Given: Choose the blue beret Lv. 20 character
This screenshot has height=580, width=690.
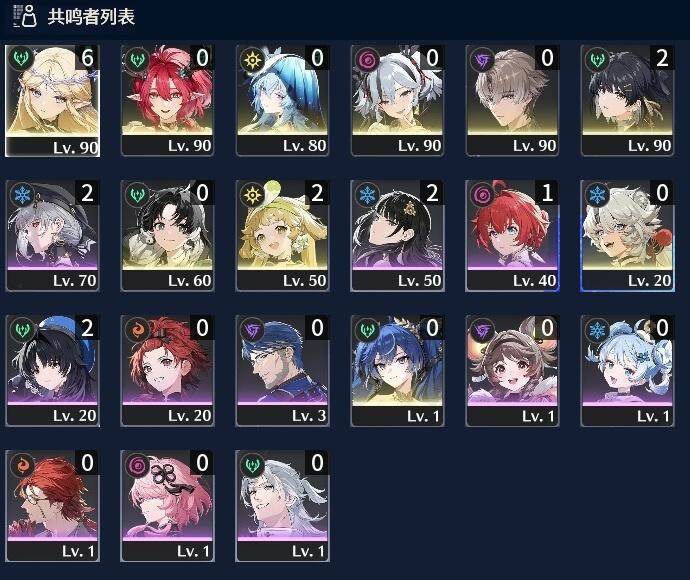Looking at the screenshot, I should [52, 371].
